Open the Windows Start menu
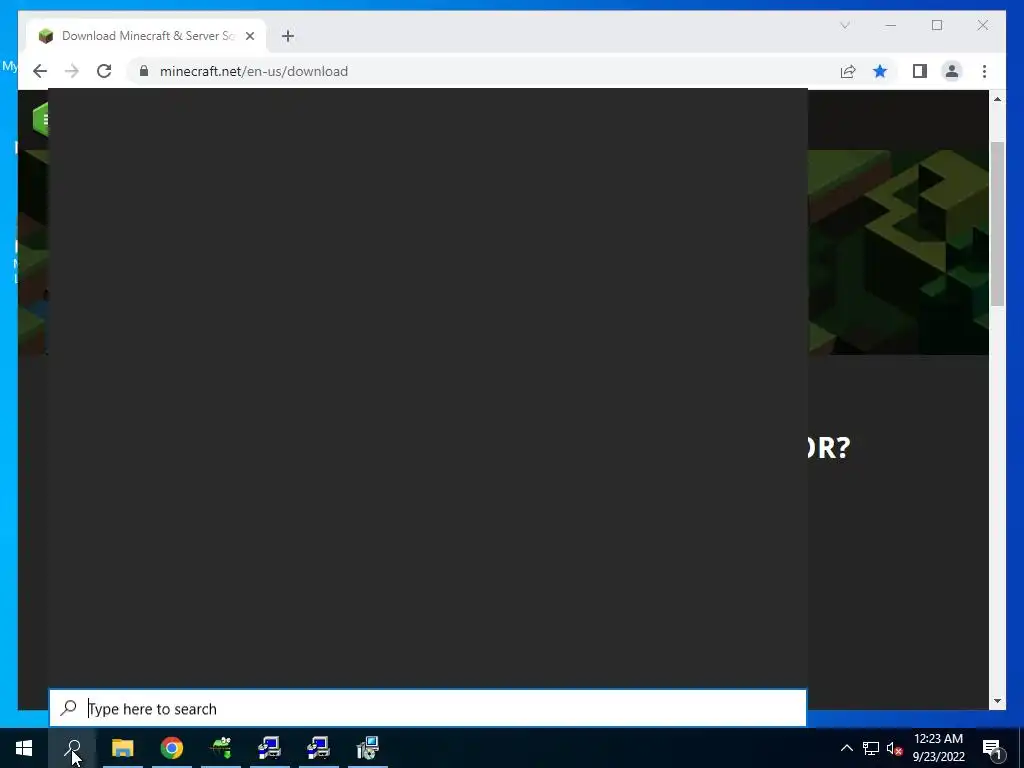 tap(24, 748)
